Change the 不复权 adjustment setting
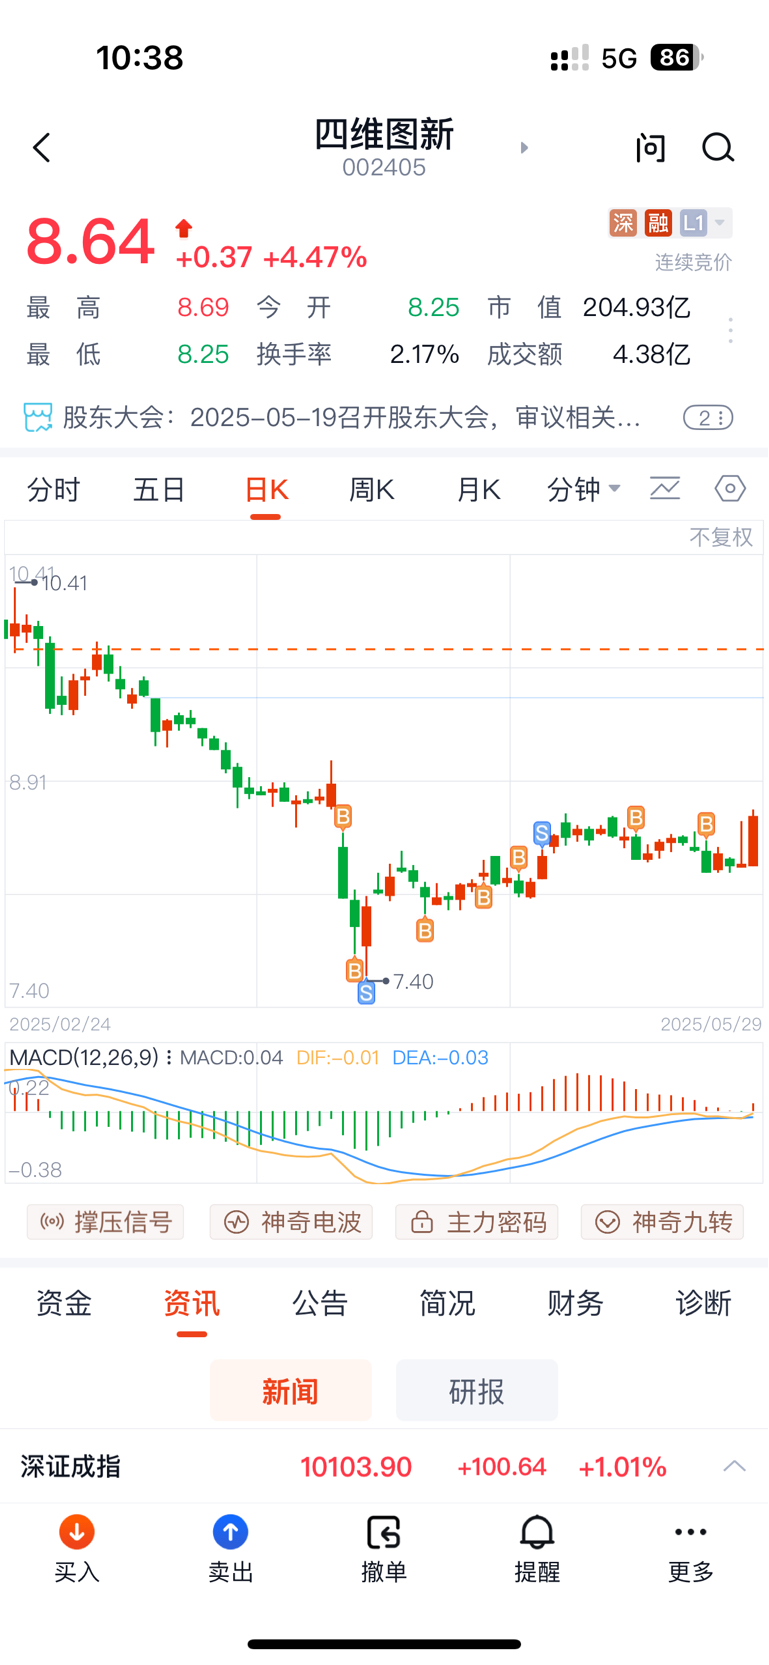Screen dimensions: 769x1665 pyautogui.click(x=721, y=538)
